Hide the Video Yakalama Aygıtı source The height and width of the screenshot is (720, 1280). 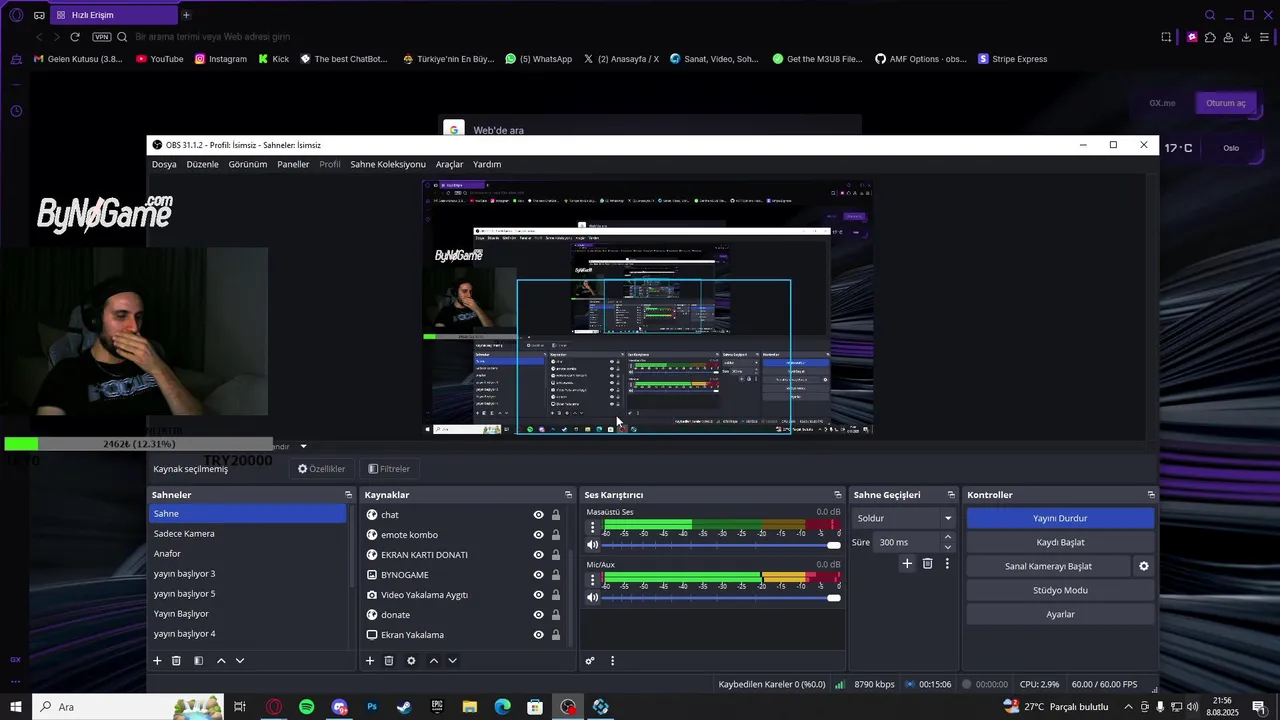(x=538, y=595)
